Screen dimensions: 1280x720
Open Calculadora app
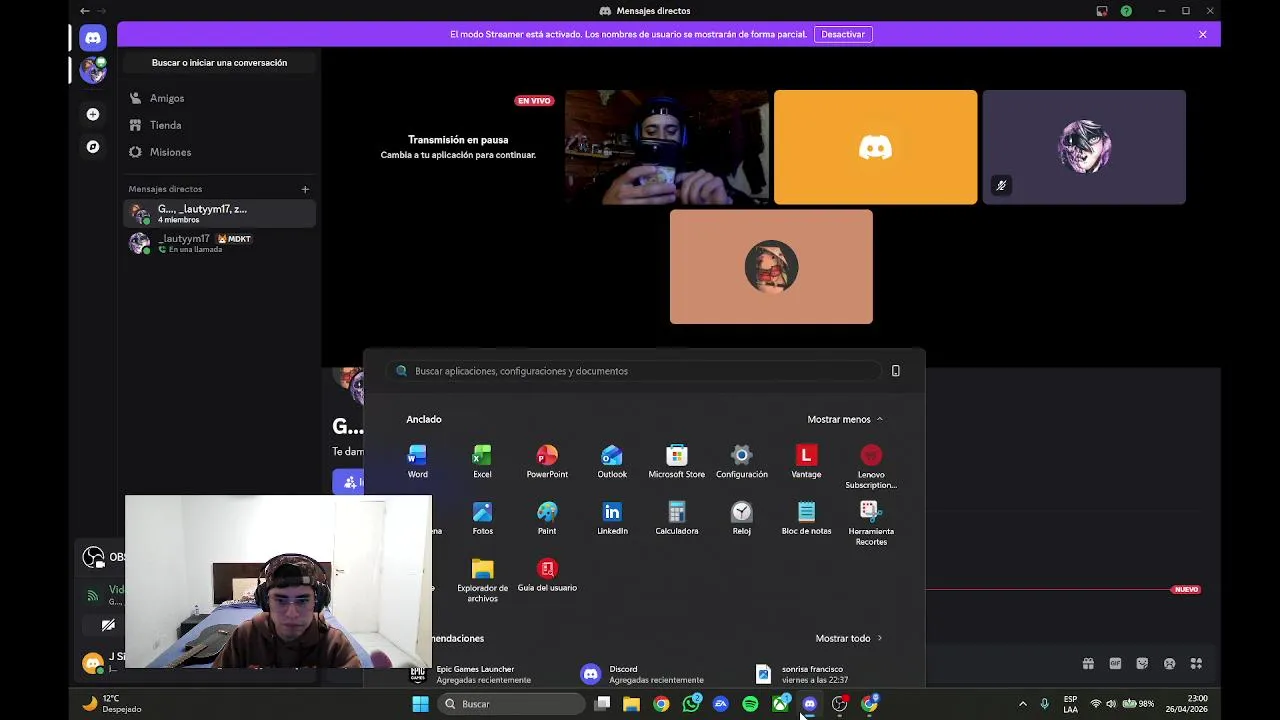click(x=677, y=519)
